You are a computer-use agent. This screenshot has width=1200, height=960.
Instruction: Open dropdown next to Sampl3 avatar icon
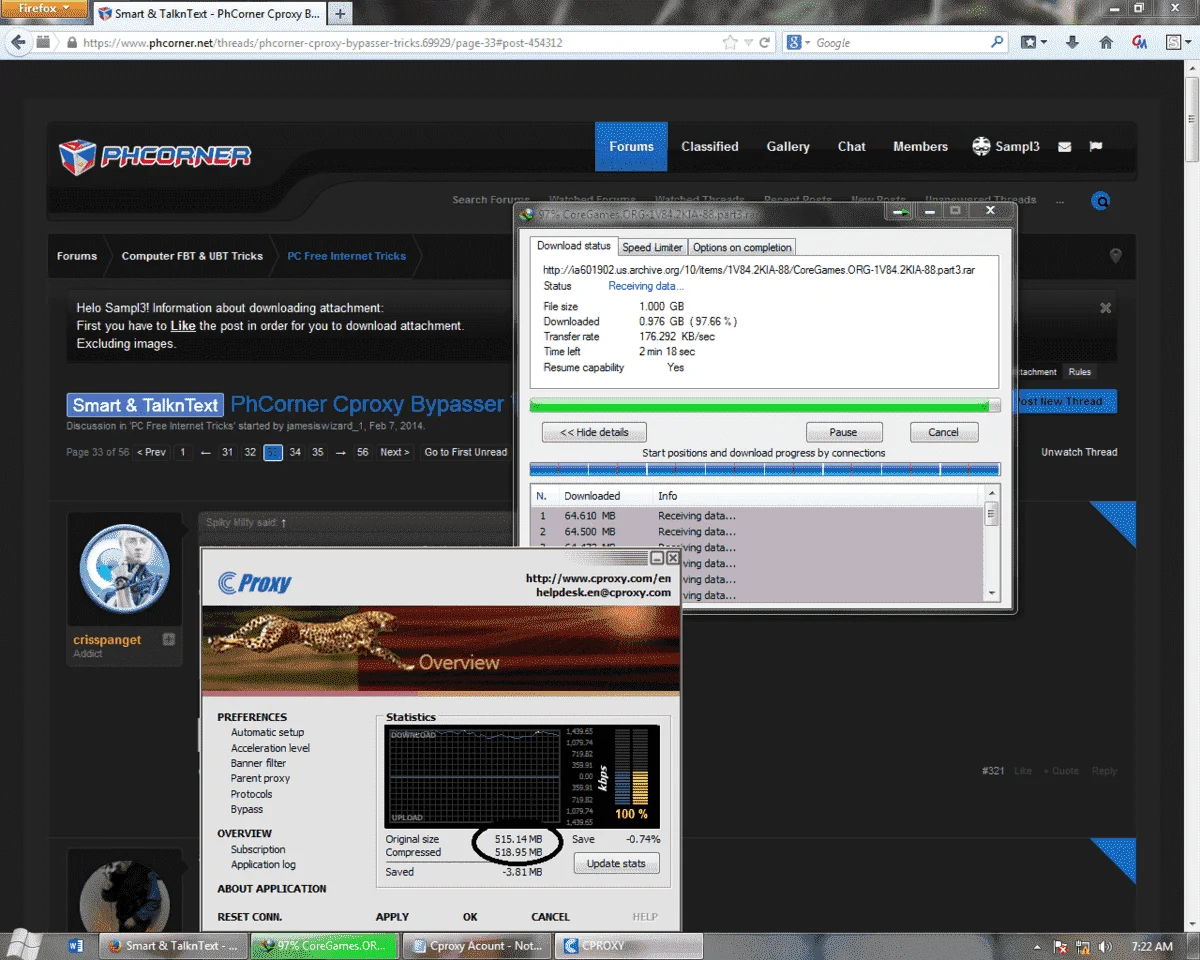point(1005,147)
